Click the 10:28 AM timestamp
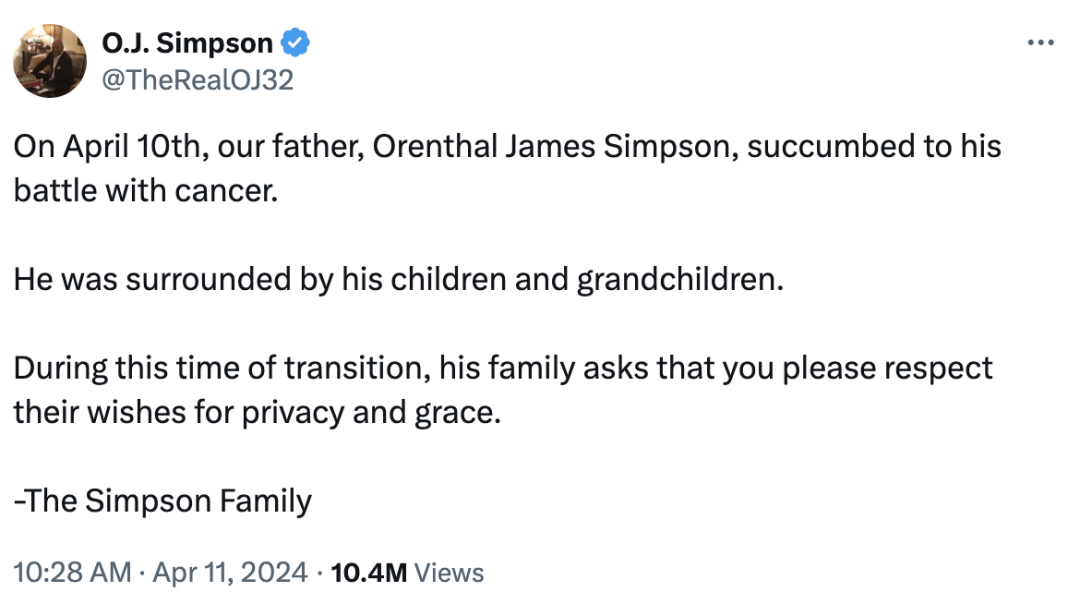Image resolution: width=1080 pixels, height=604 pixels. 72,573
